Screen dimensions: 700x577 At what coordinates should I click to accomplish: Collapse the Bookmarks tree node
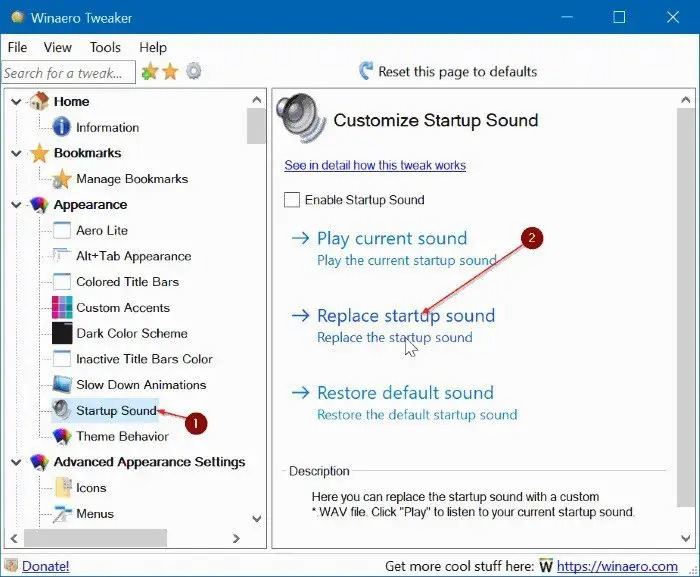click(x=17, y=153)
